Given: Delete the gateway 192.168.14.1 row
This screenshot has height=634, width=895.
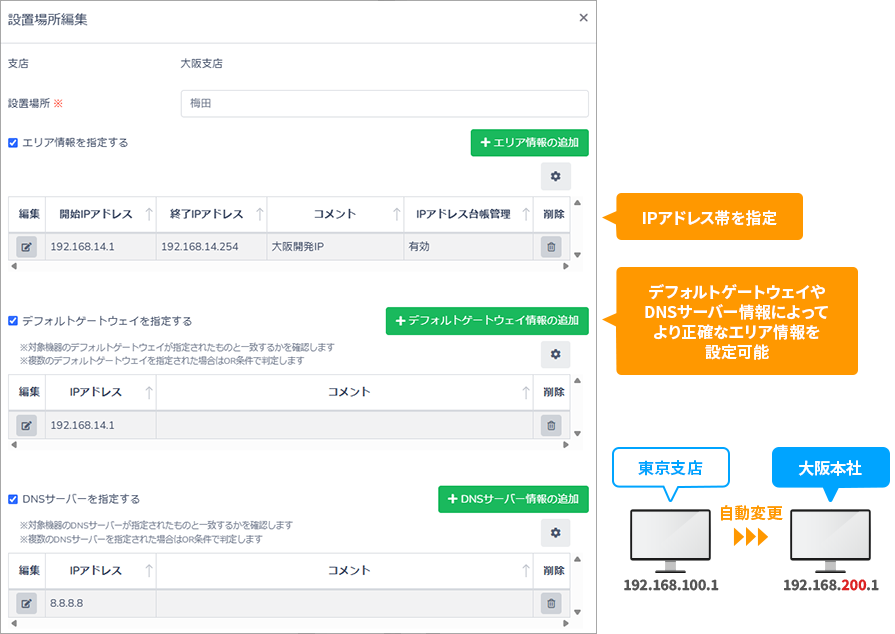Looking at the screenshot, I should [551, 425].
